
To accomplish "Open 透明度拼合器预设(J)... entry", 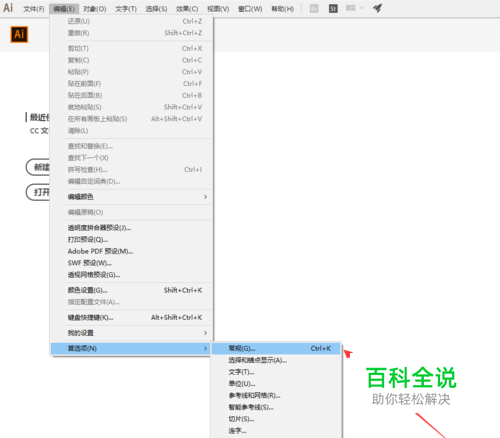I will coord(132,228).
